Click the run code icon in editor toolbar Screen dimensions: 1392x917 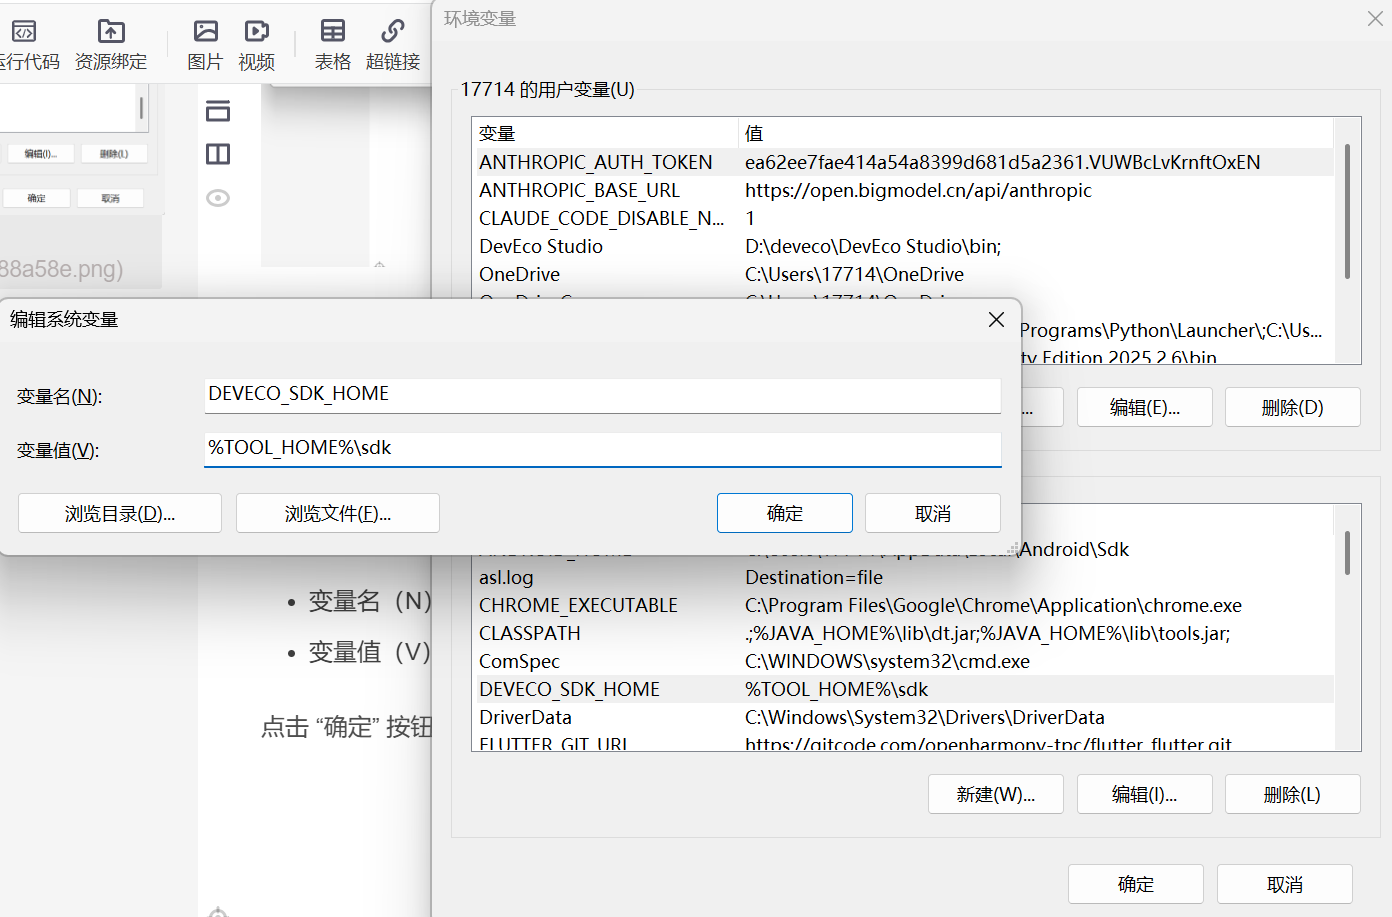click(x=24, y=32)
